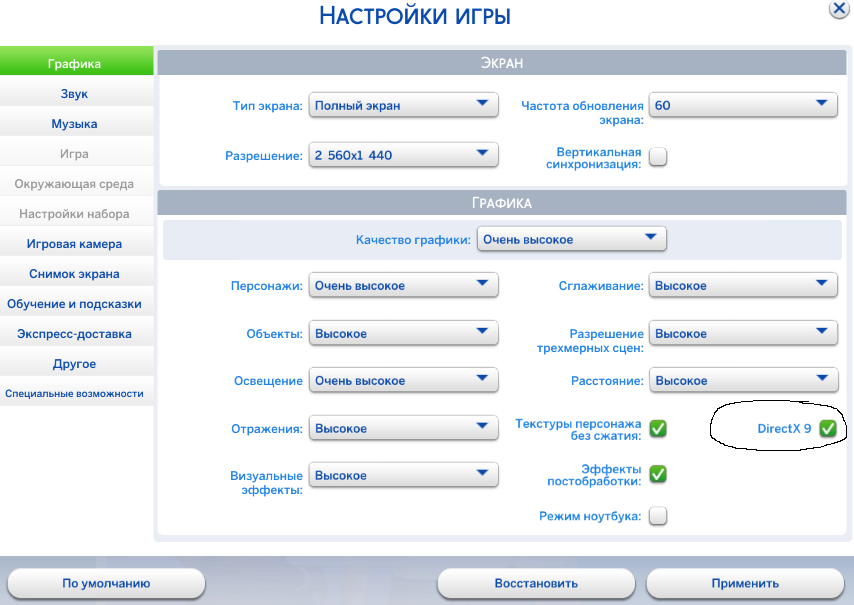Expand the Расстояние dropdown
The height and width of the screenshot is (605, 854).
[x=743, y=380]
